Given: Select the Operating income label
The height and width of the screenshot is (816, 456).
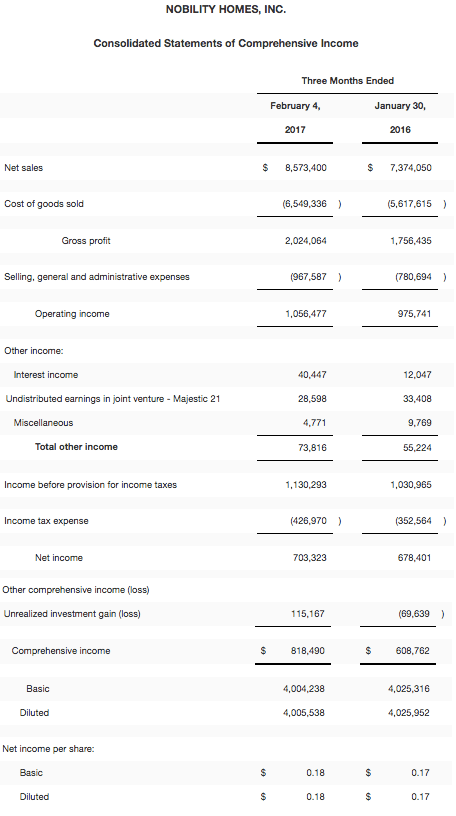Looking at the screenshot, I should click(x=72, y=314).
